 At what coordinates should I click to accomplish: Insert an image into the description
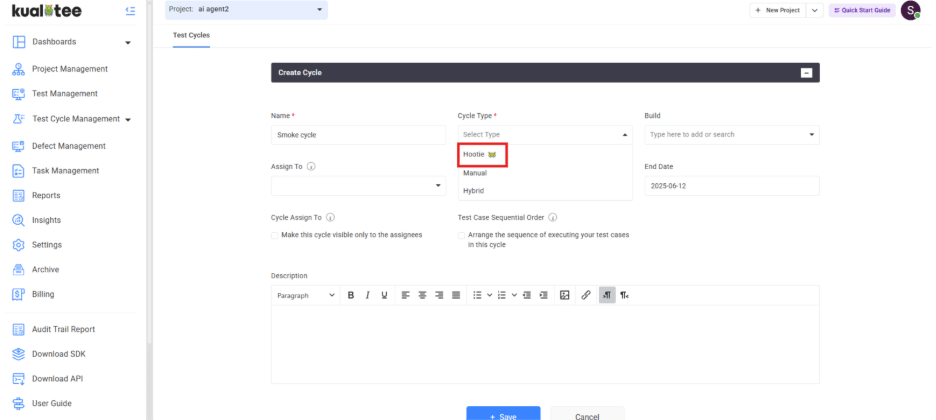tap(565, 295)
